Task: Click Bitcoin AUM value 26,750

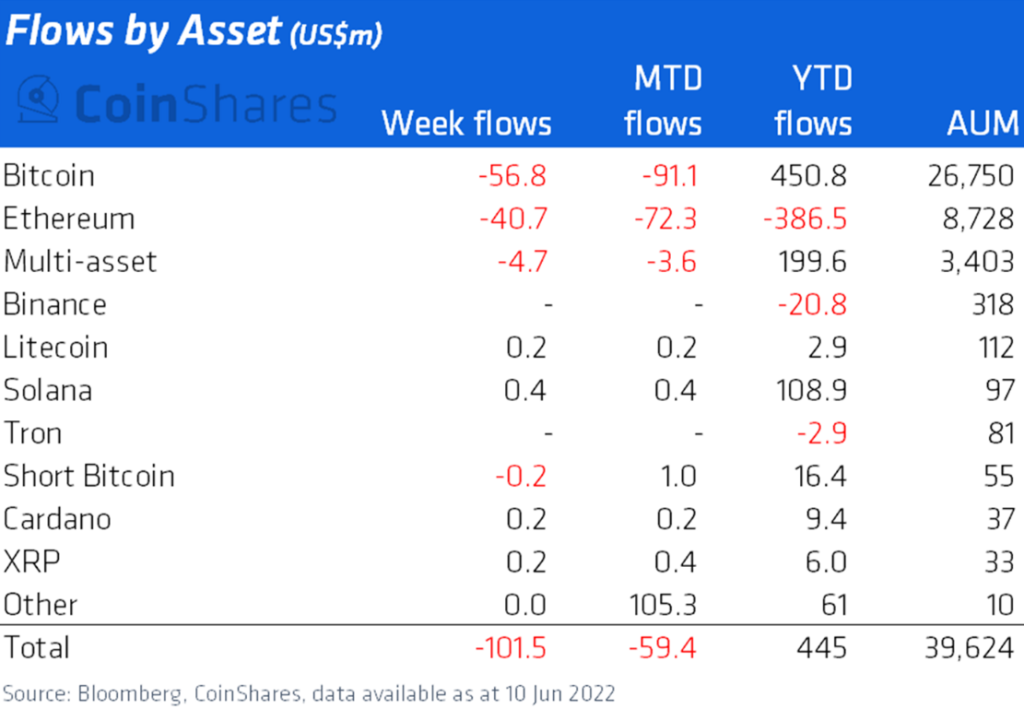Action: point(969,176)
